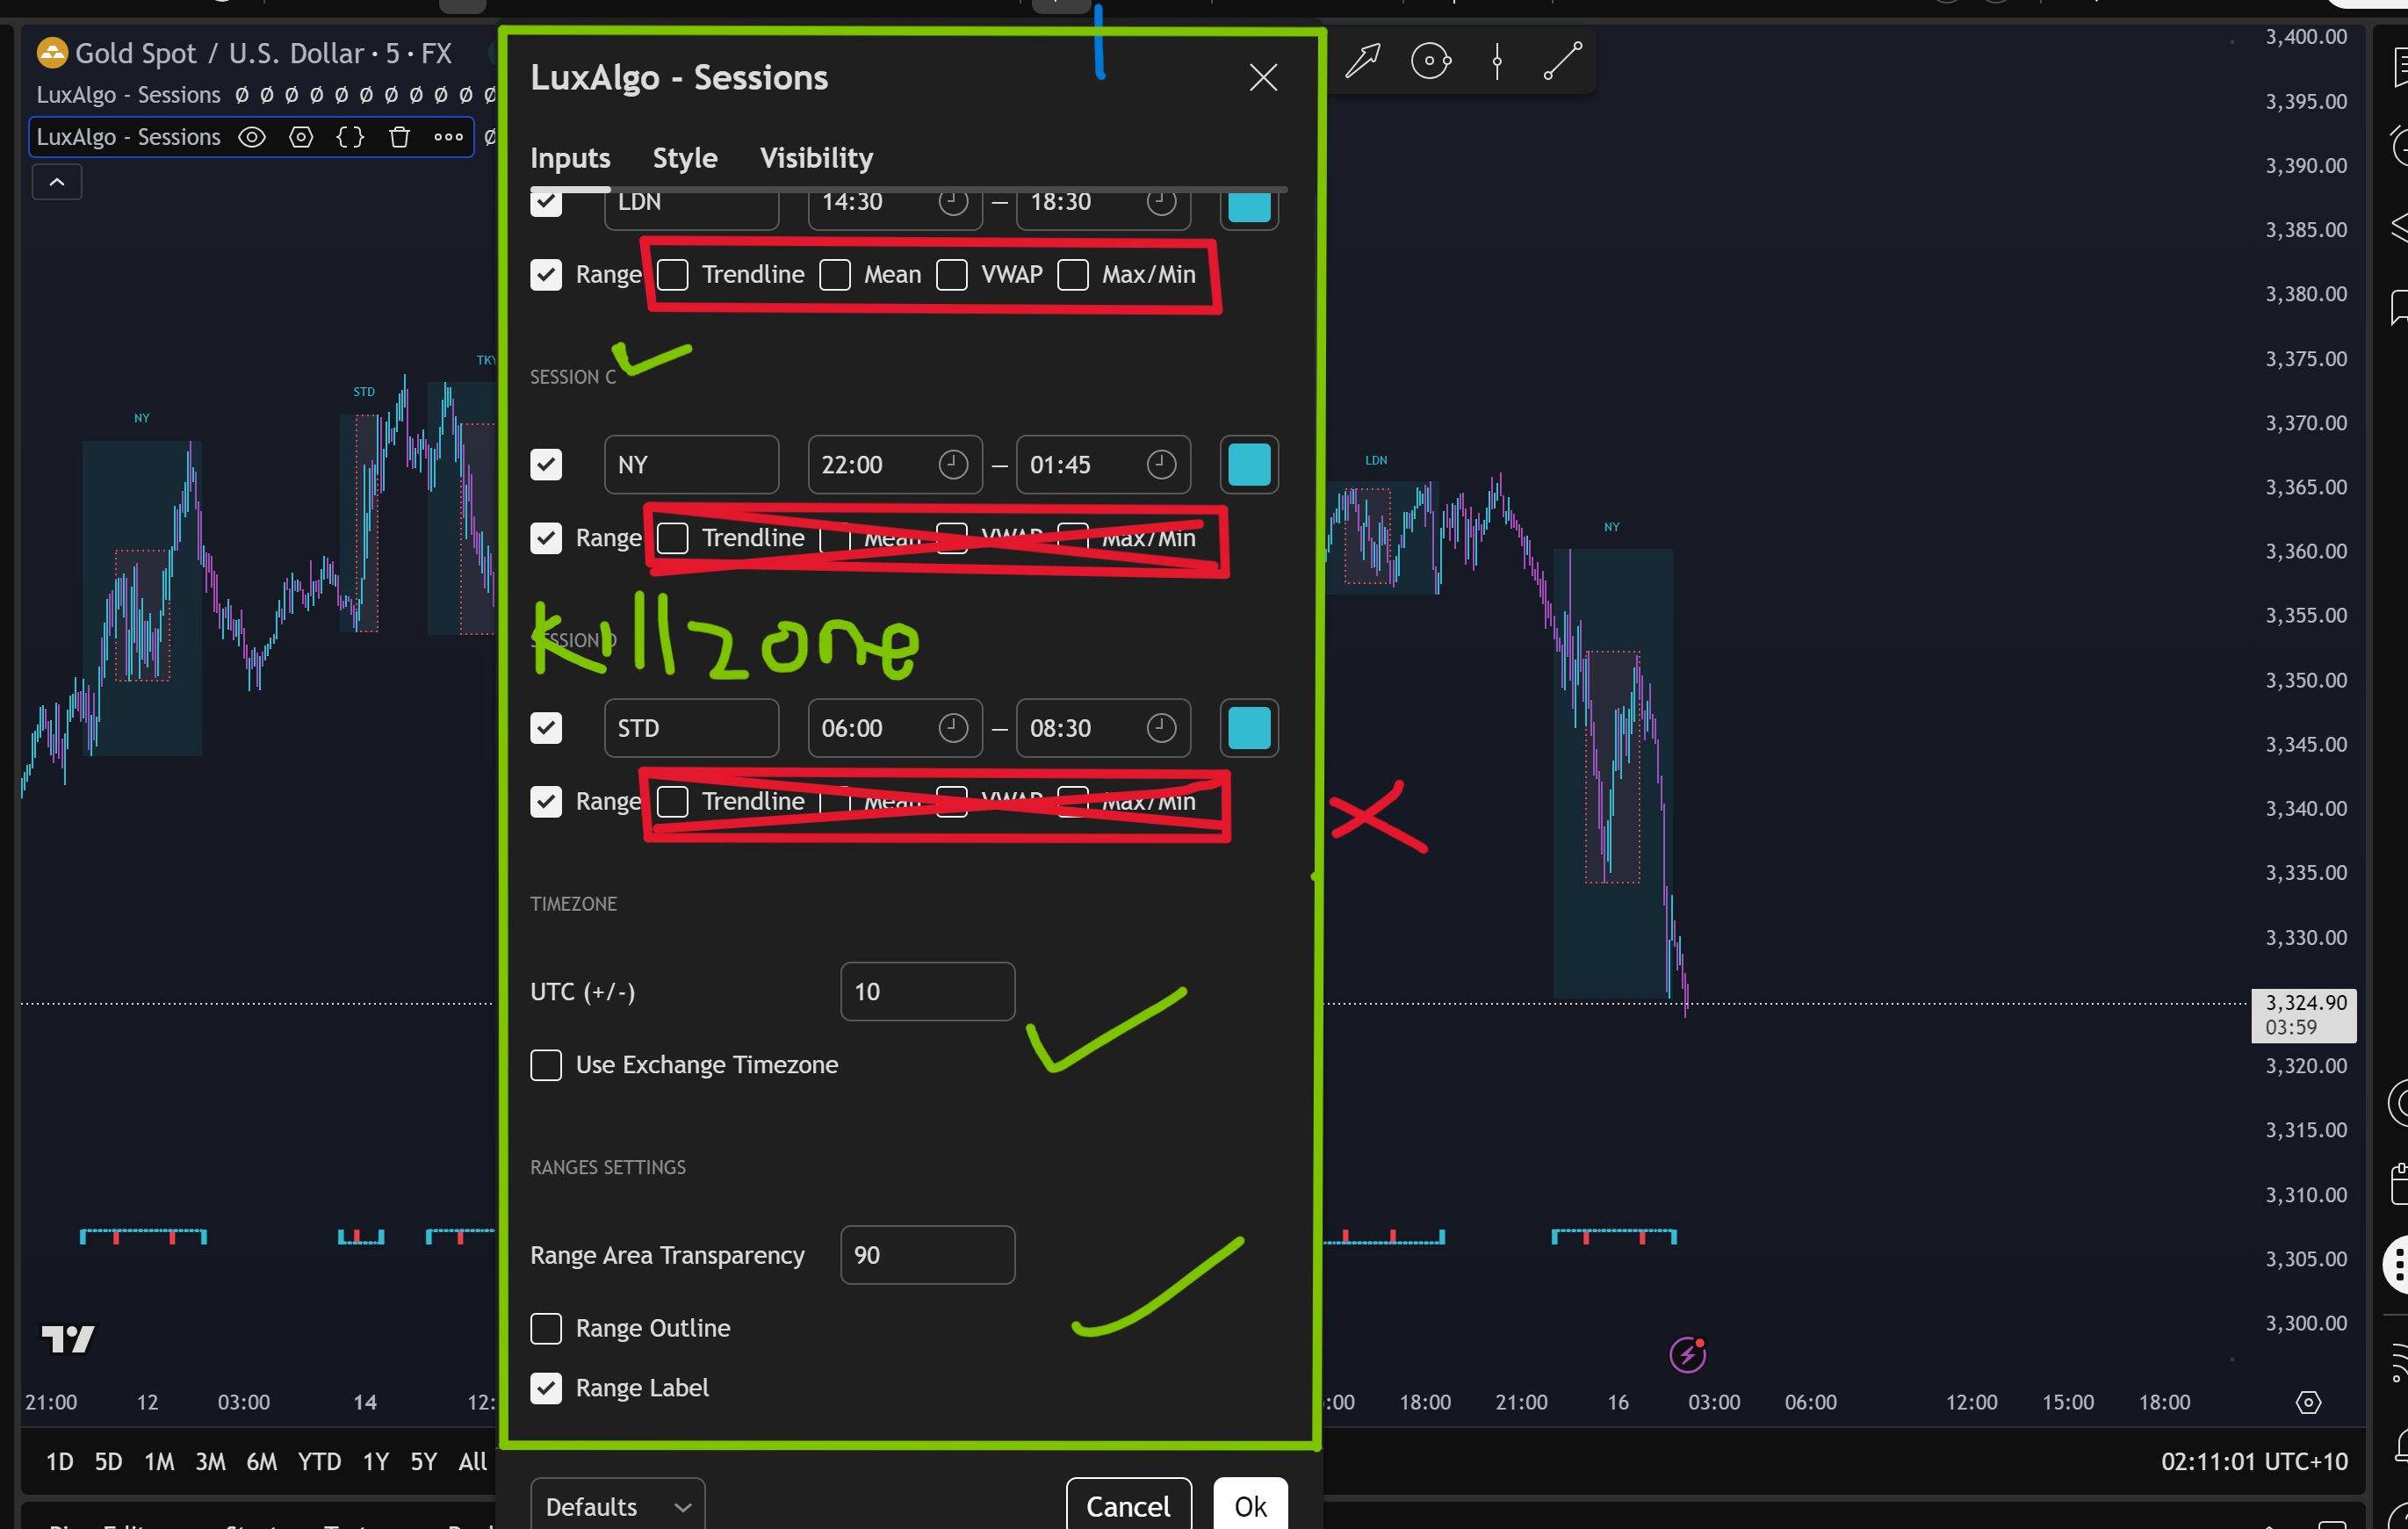2408x1529 pixels.
Task: Uncheck Range under the STD session
Action: pos(546,801)
